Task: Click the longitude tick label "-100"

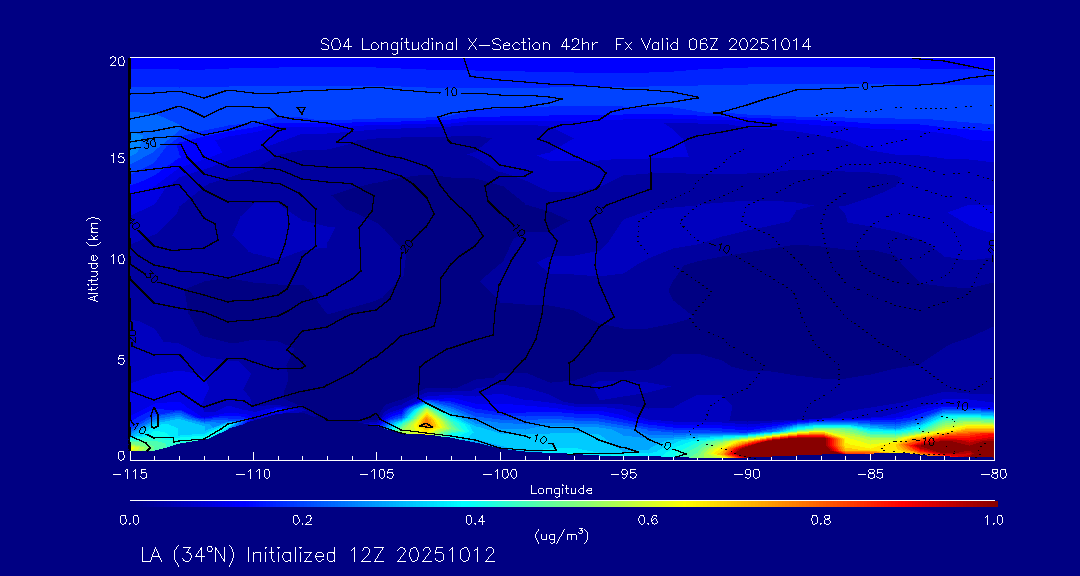Action: pos(500,475)
